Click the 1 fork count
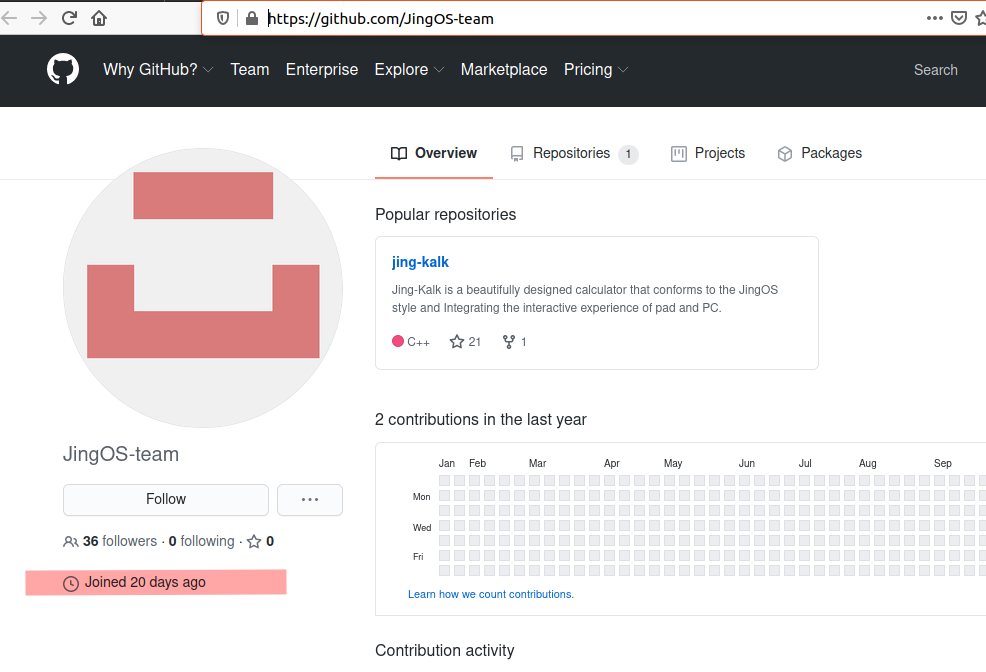 click(523, 341)
